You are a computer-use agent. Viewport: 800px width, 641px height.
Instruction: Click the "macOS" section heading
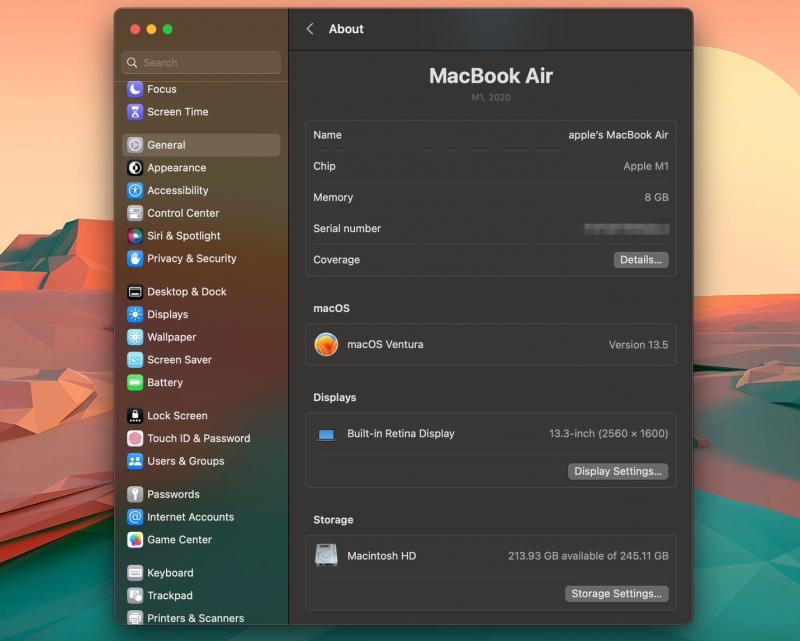(331, 308)
